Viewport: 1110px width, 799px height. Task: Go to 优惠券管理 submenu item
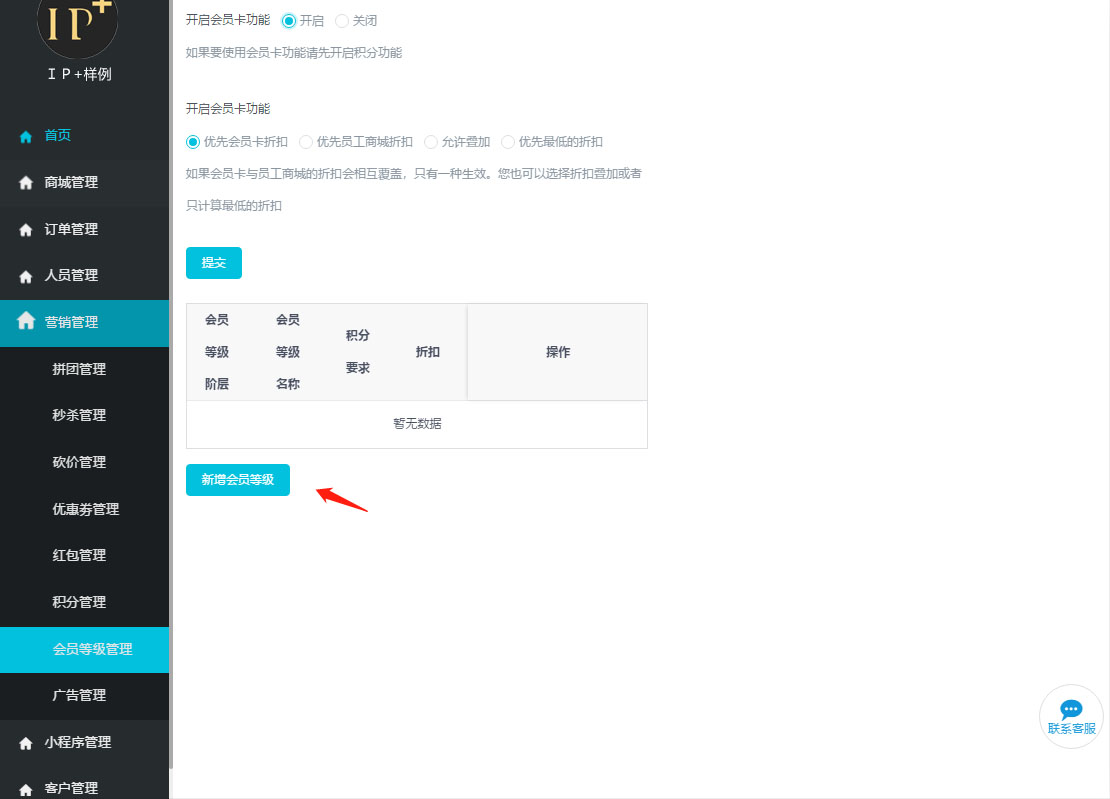85,509
